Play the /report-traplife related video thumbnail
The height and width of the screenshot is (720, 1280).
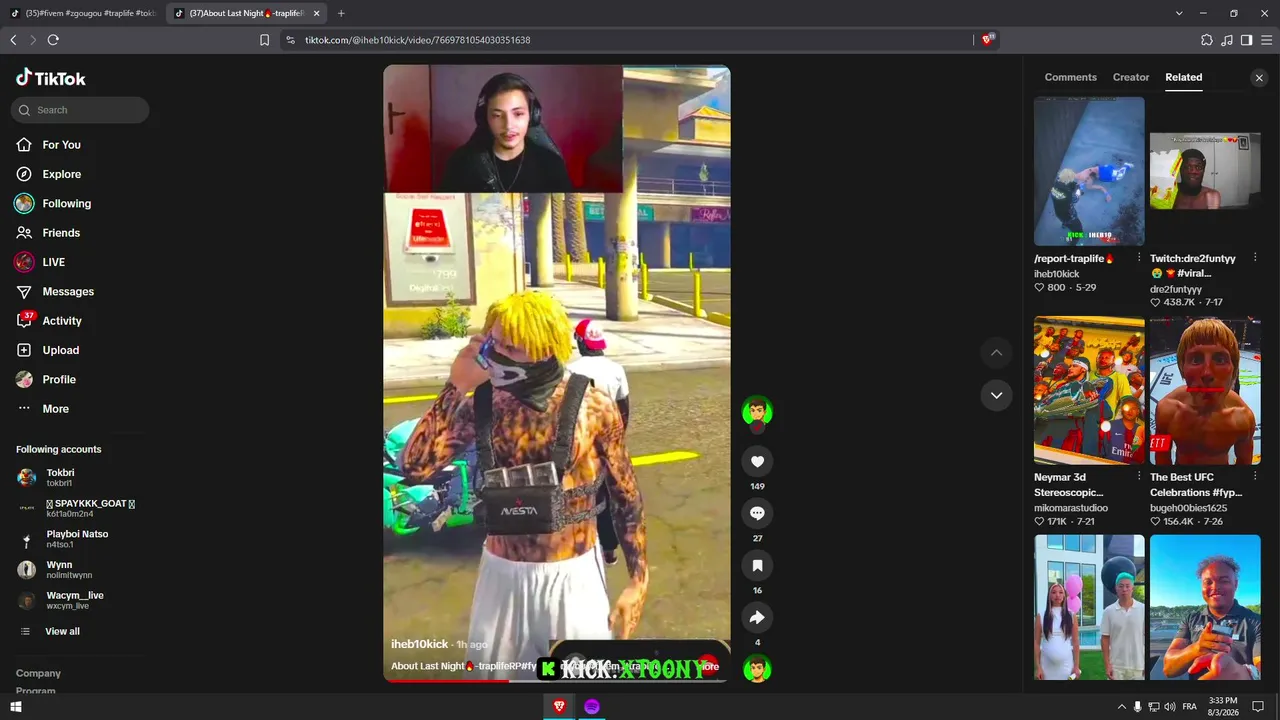[x=1089, y=171]
